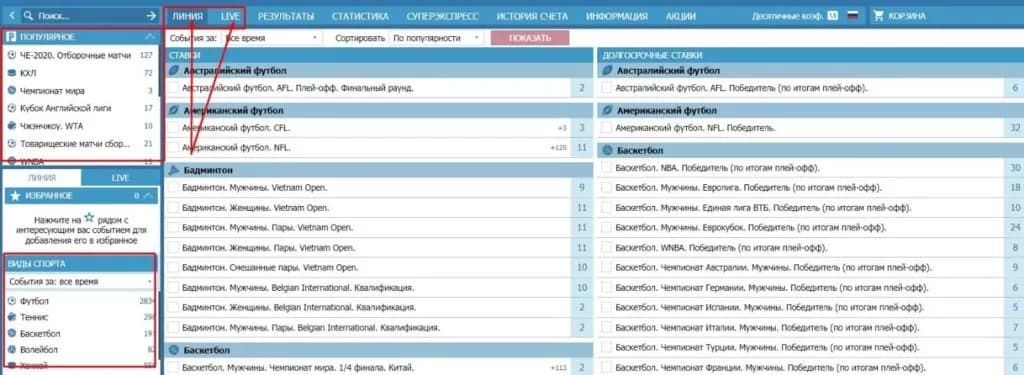The width and height of the screenshot is (1024, 375).
Task: Click the search magnifier icon
Action: [x=29, y=16]
